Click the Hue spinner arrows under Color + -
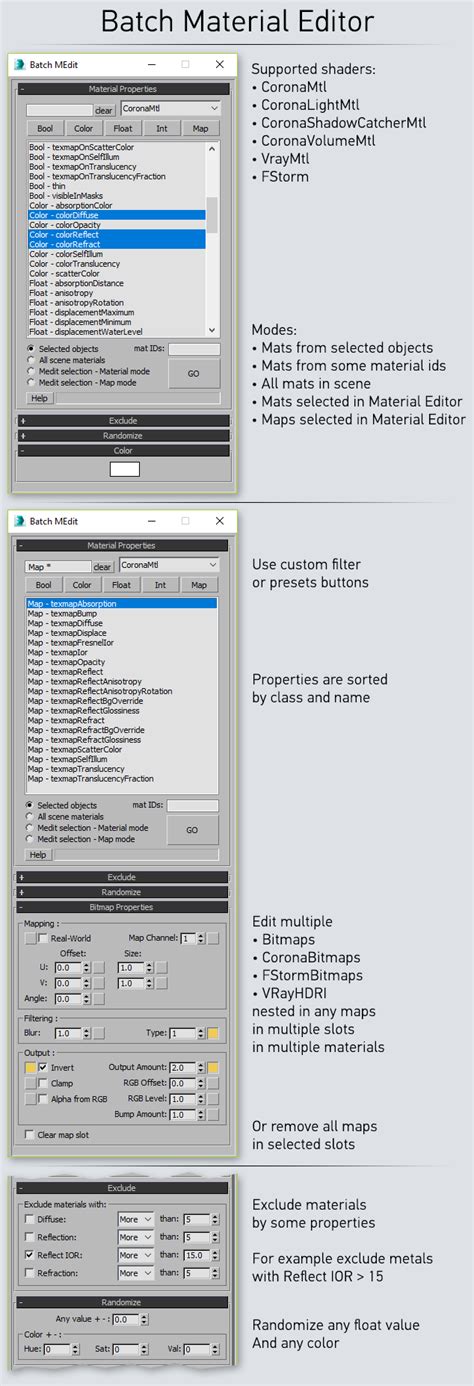The height and width of the screenshot is (1386, 474). (73, 1349)
